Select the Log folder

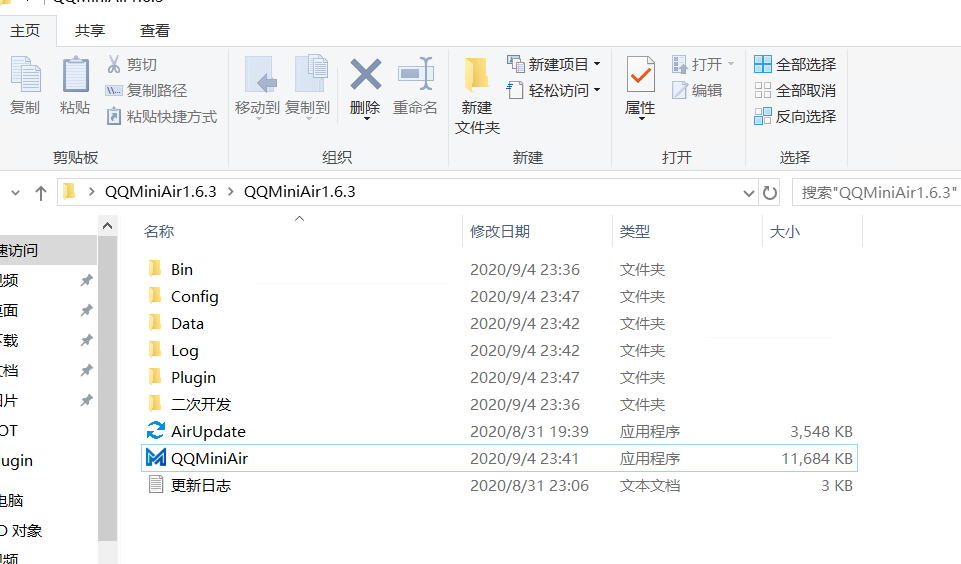(x=184, y=350)
